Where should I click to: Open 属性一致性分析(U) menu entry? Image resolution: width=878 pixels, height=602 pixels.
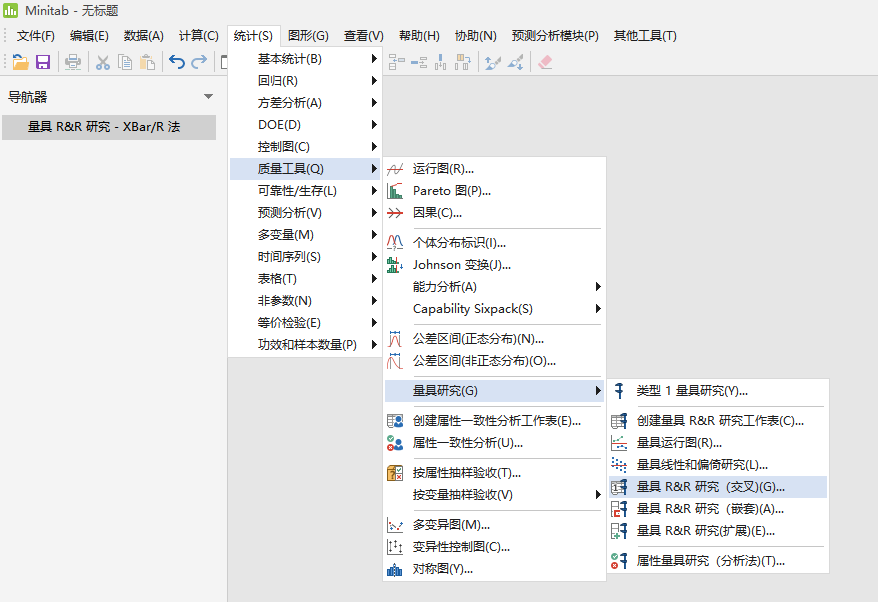coord(467,443)
